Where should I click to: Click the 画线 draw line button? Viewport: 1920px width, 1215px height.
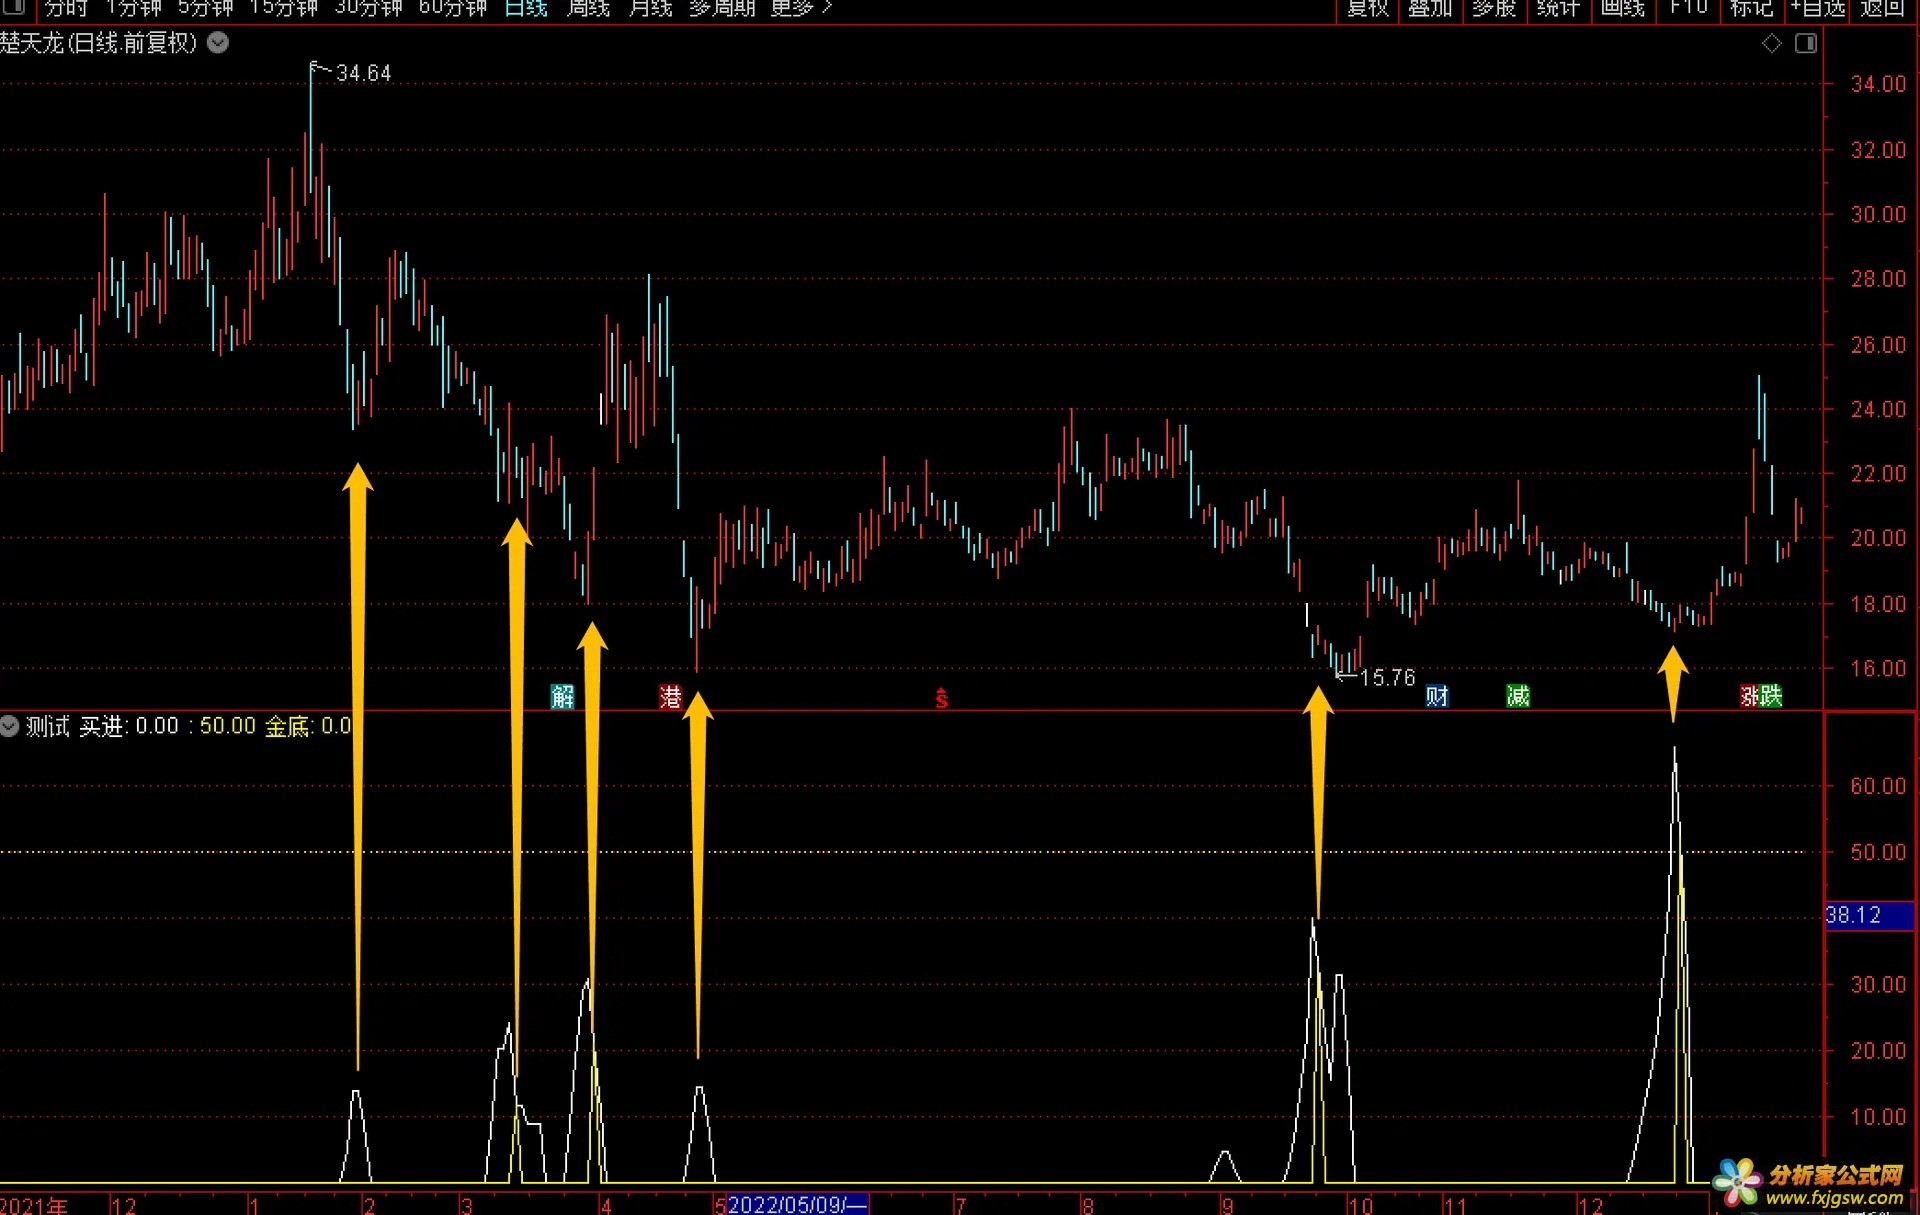coord(1622,8)
